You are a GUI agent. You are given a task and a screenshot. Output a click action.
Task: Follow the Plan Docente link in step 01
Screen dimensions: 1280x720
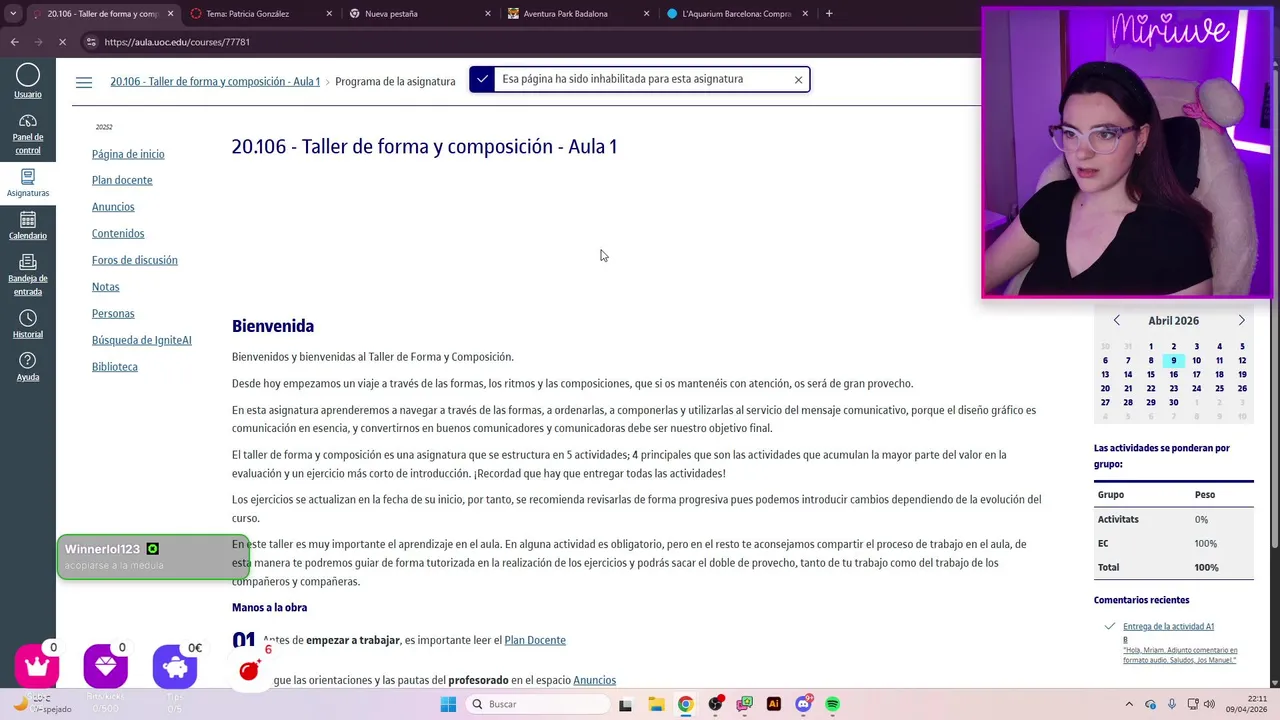[x=535, y=640]
